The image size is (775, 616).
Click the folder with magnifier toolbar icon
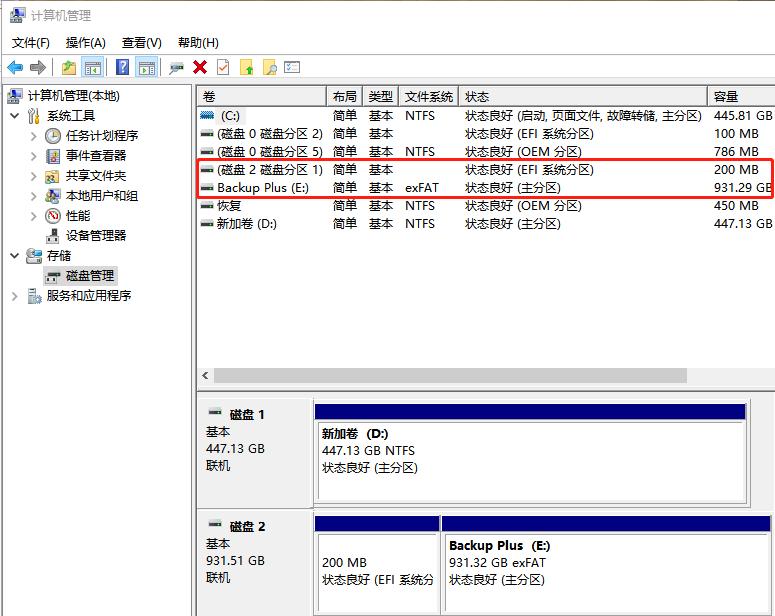point(269,67)
